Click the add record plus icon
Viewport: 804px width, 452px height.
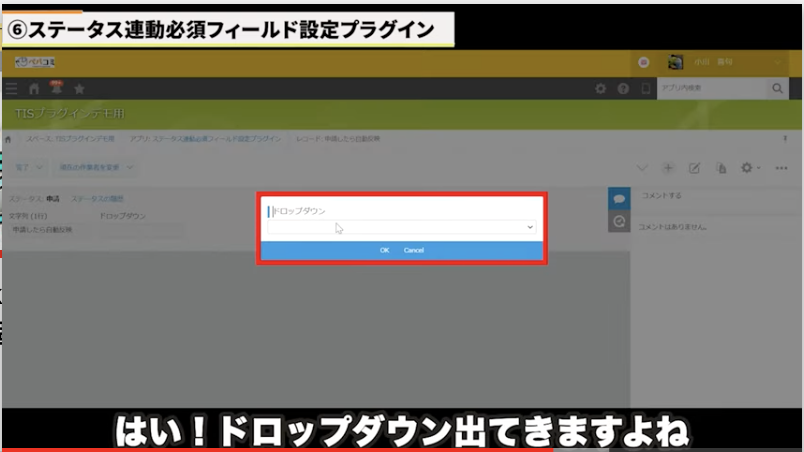coord(669,168)
